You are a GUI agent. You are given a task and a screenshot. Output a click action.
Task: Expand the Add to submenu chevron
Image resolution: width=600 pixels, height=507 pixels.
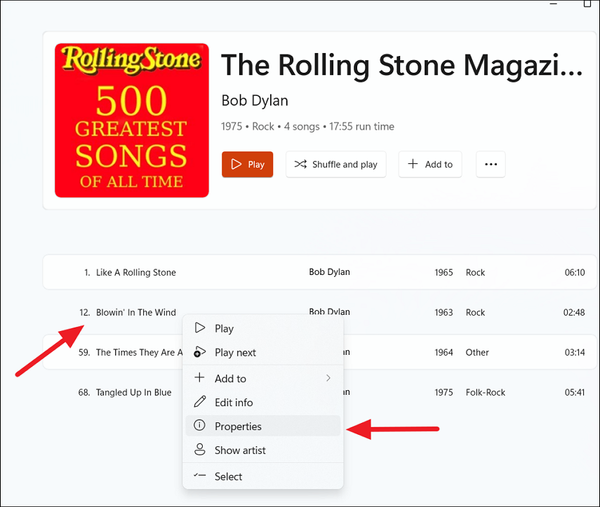(x=328, y=378)
